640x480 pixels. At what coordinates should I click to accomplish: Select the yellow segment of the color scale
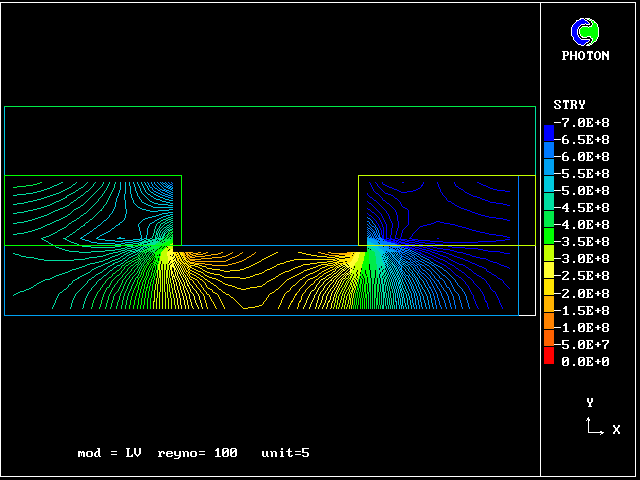[x=548, y=268]
